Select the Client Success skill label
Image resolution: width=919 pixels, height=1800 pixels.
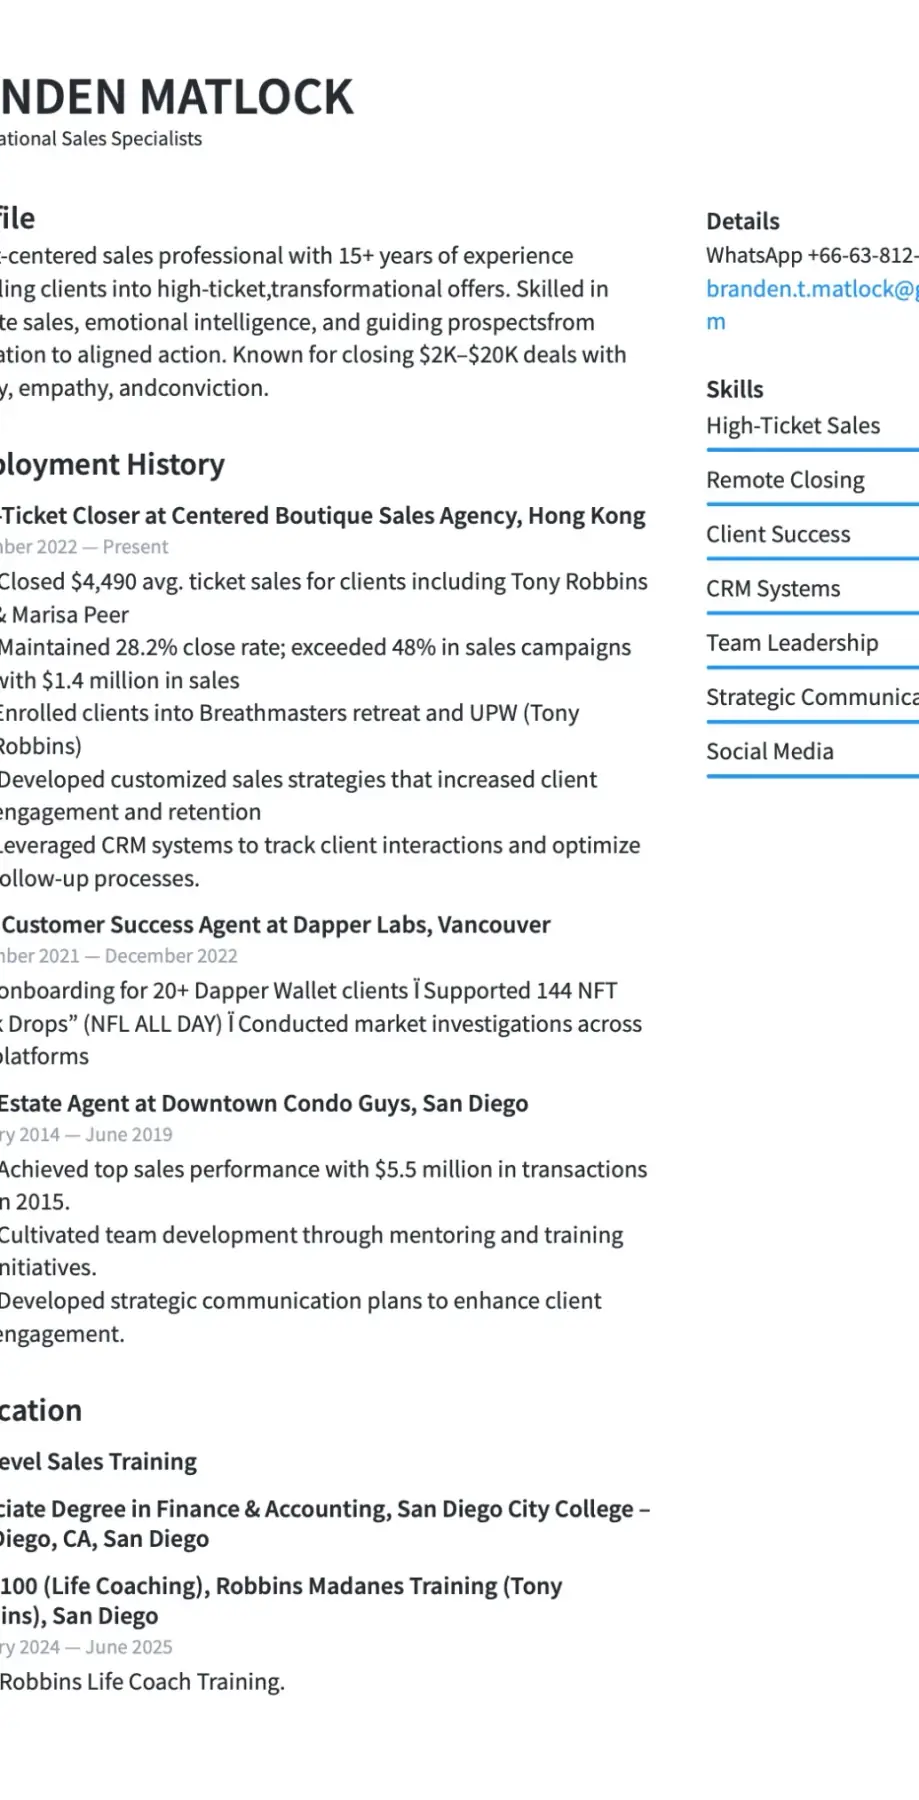pyautogui.click(x=778, y=535)
